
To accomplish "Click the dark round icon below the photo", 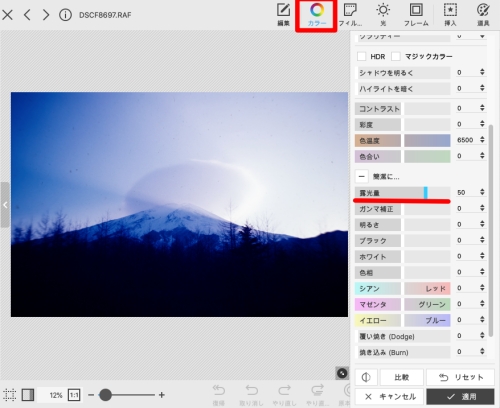I will 342,373.
